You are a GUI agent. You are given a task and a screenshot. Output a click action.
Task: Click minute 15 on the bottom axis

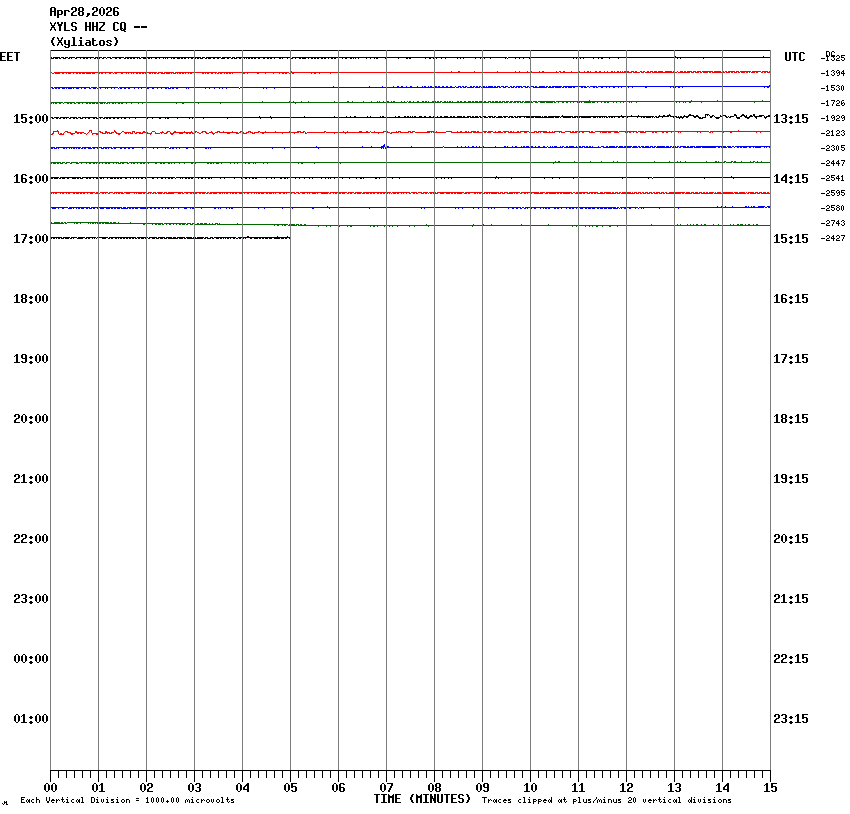770,788
